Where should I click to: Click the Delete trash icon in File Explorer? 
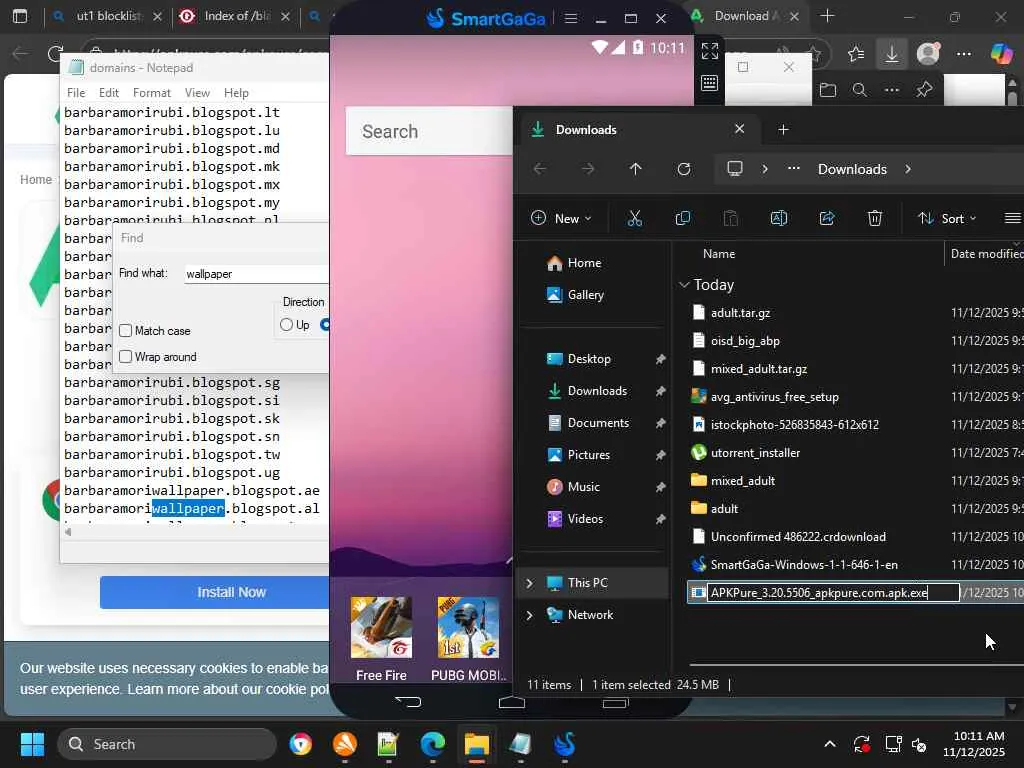(x=874, y=218)
